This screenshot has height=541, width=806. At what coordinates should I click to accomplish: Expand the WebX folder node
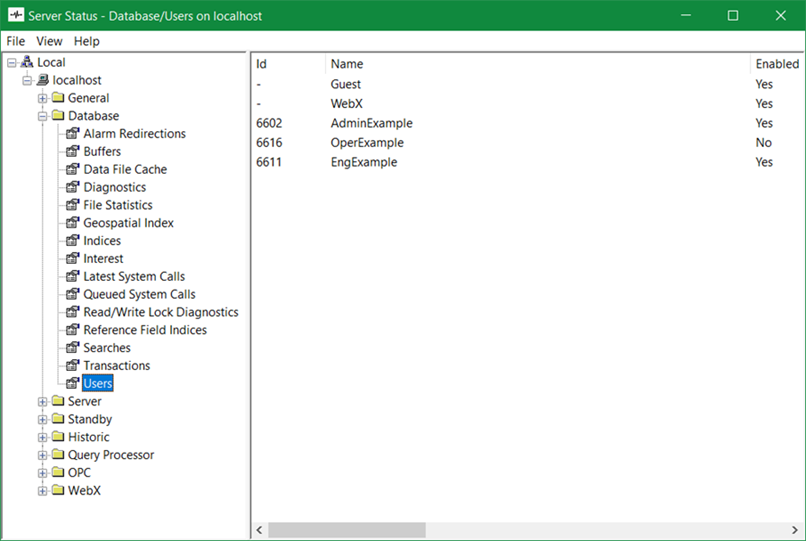tap(42, 491)
